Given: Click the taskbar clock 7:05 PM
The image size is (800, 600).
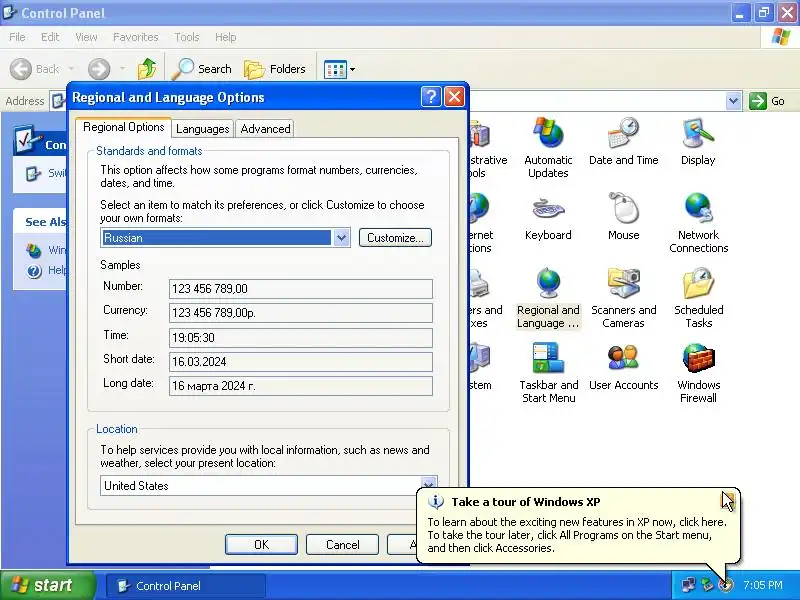Looking at the screenshot, I should pos(763,585).
